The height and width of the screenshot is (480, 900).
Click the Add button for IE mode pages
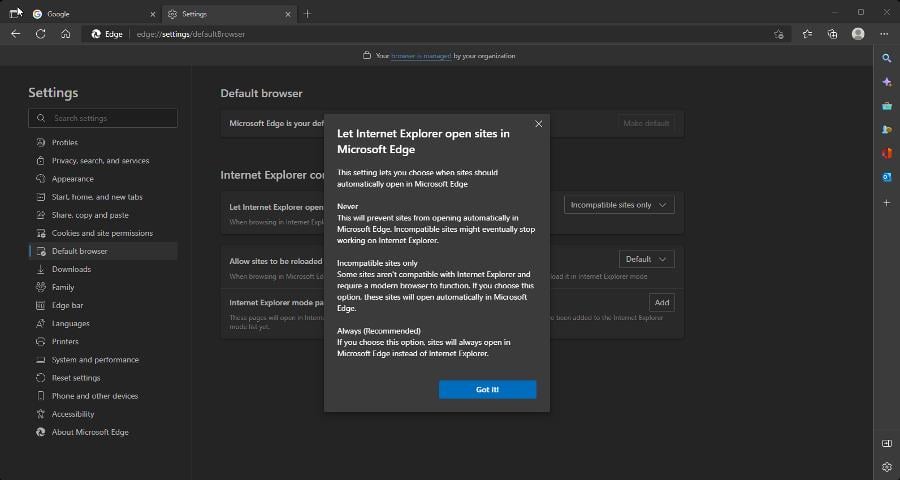[x=662, y=303]
